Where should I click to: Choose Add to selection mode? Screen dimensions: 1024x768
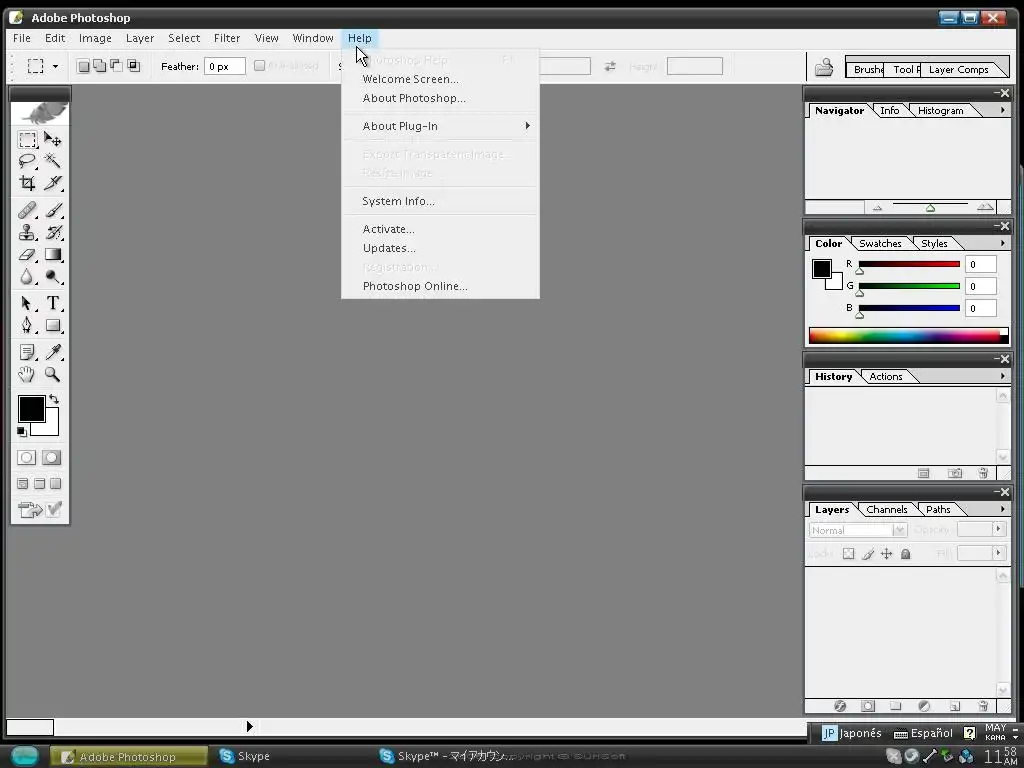(x=99, y=66)
